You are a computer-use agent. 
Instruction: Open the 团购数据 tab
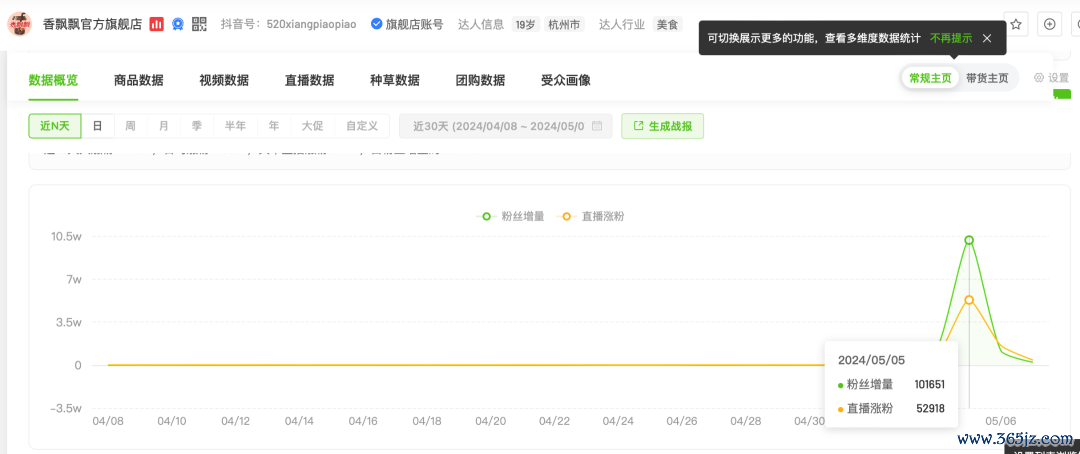(x=480, y=81)
